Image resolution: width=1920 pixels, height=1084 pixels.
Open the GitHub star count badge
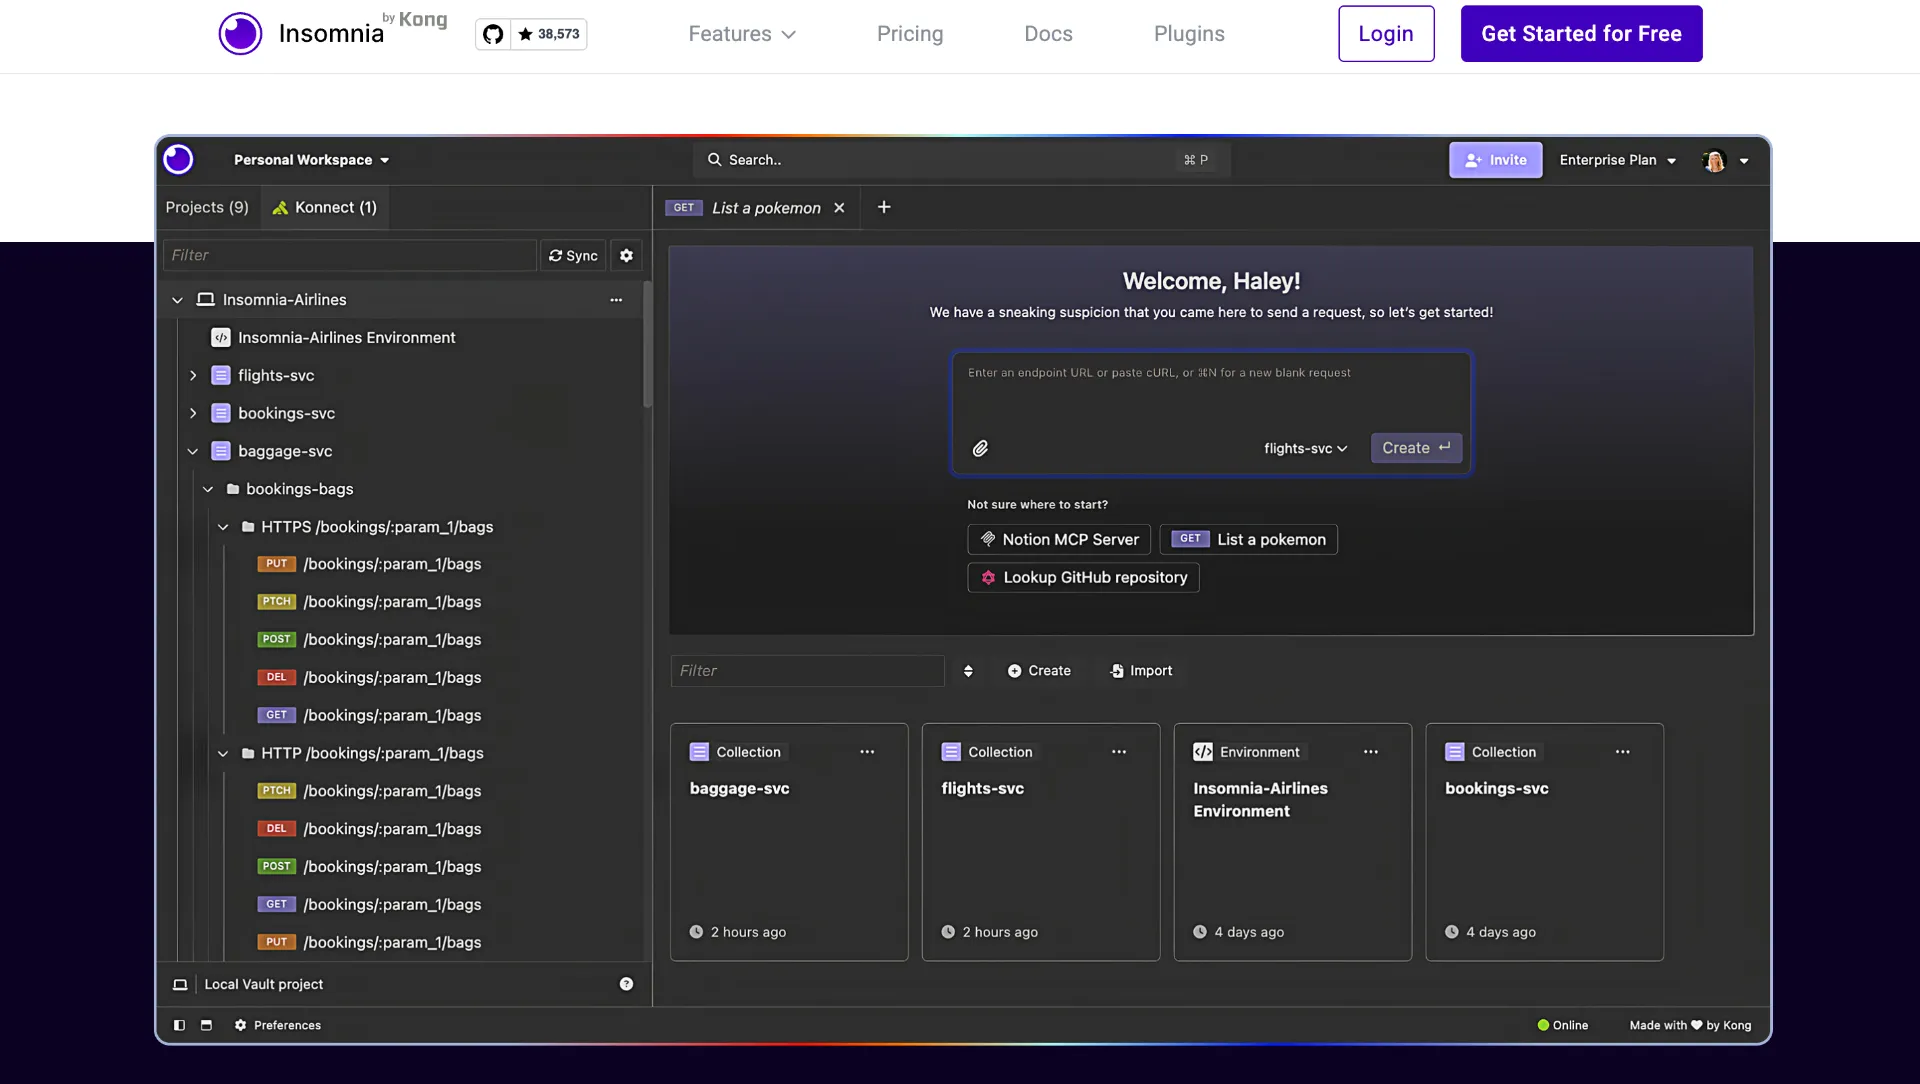[x=531, y=34]
